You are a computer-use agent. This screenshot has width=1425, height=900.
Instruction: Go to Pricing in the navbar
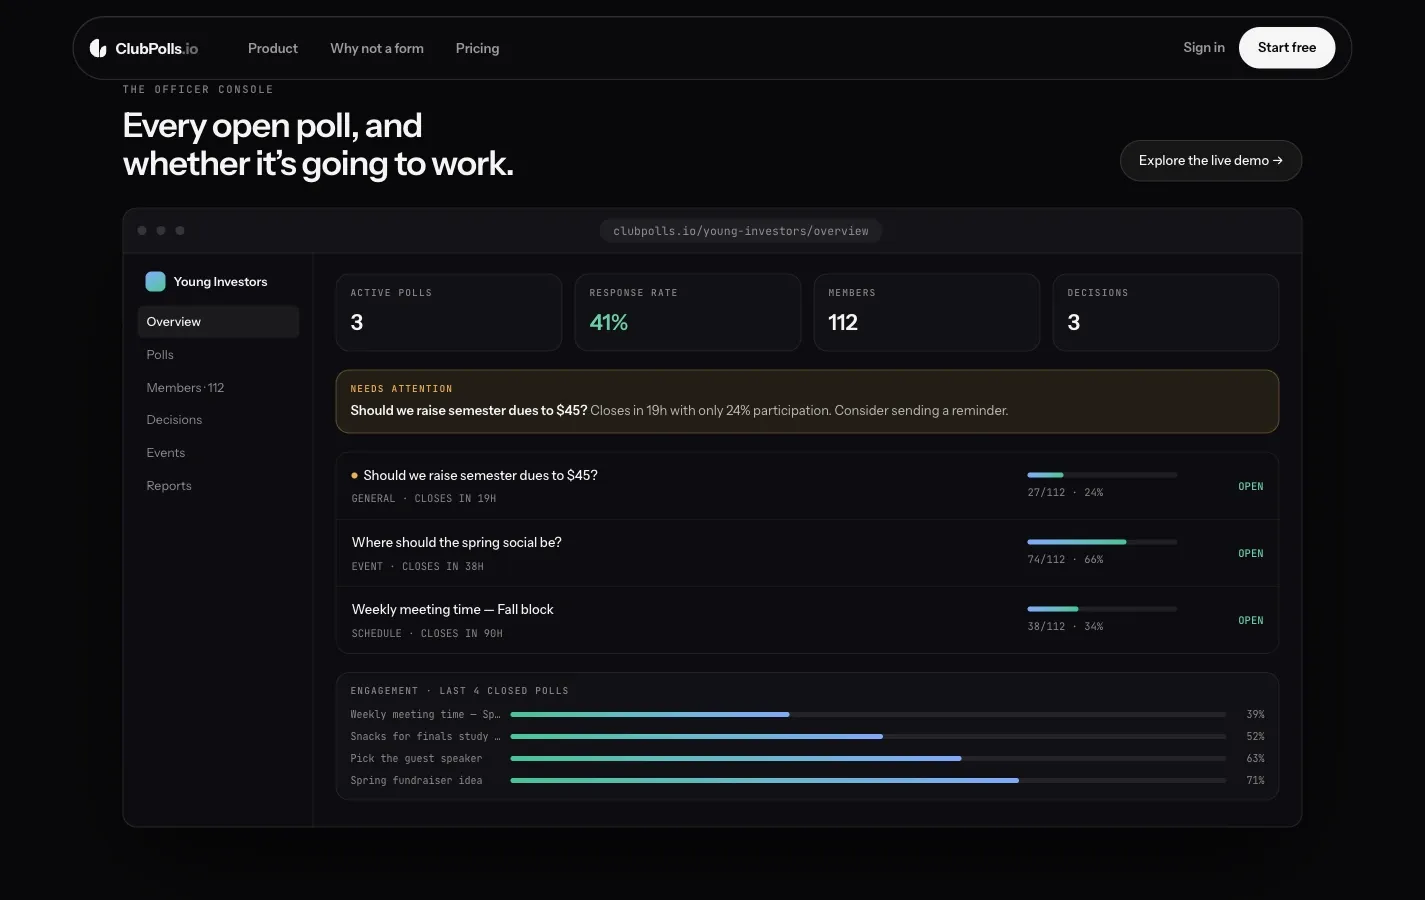point(477,48)
